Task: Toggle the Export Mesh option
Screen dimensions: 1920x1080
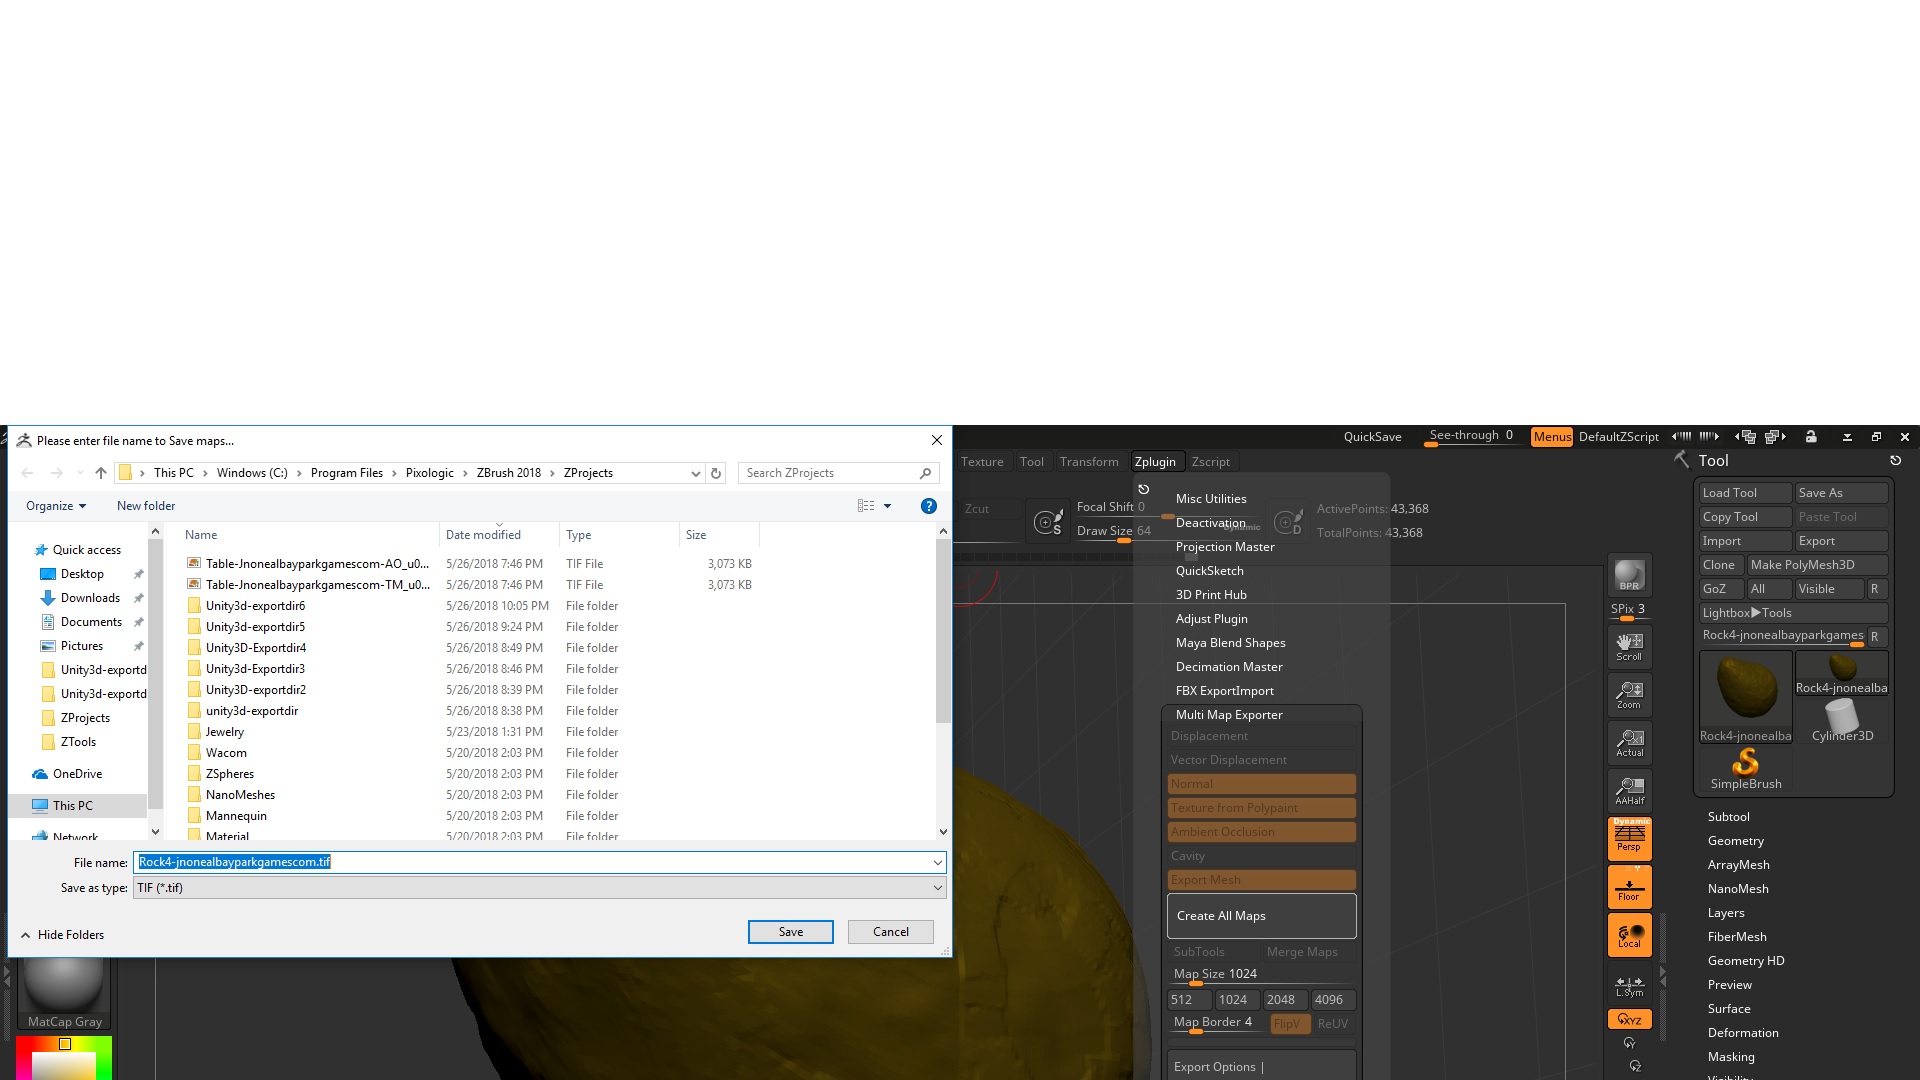Action: click(x=1261, y=880)
